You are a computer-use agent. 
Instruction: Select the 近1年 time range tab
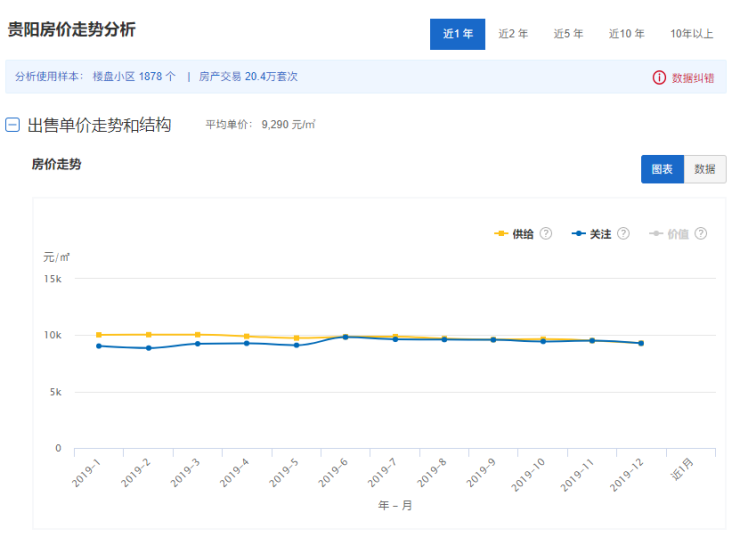point(457,34)
